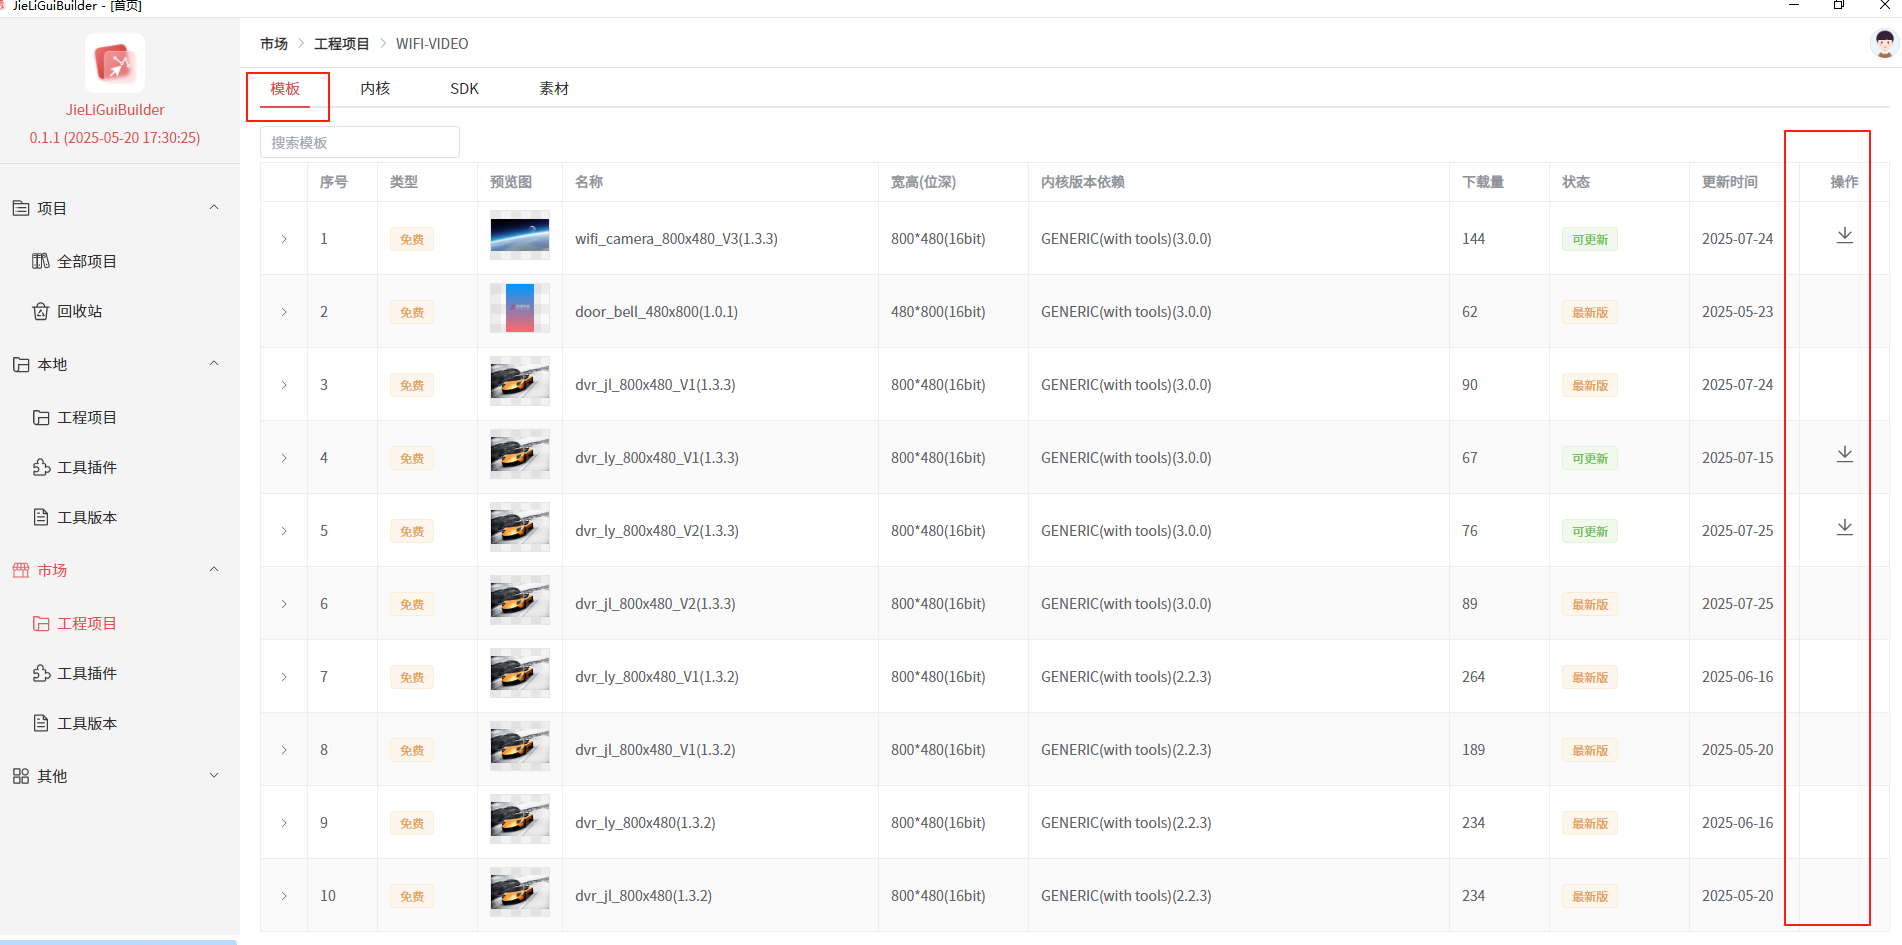
Task: Switch to the 内核 tab
Action: pyautogui.click(x=375, y=89)
